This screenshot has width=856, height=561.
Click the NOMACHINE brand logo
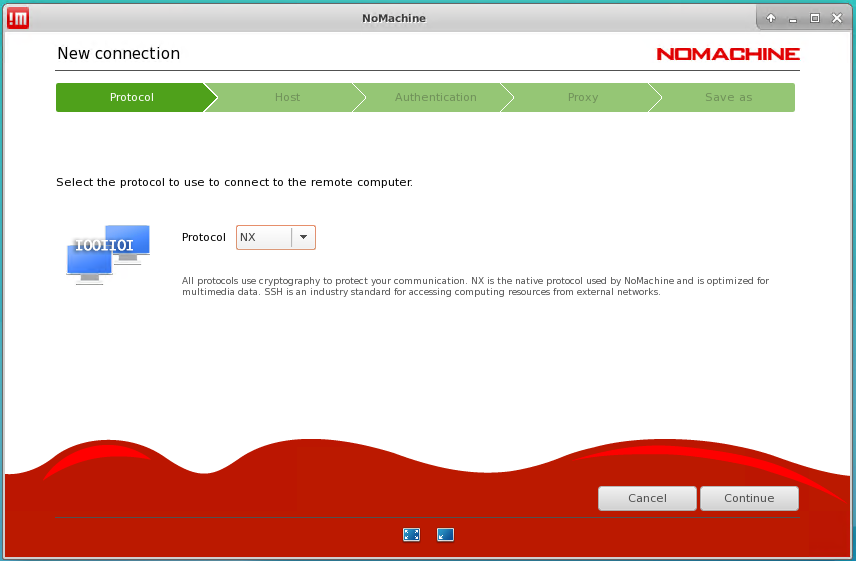coord(728,53)
